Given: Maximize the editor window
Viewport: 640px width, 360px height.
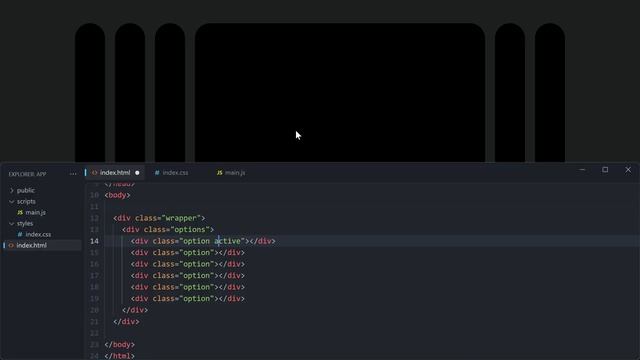Looking at the screenshot, I should (605, 169).
